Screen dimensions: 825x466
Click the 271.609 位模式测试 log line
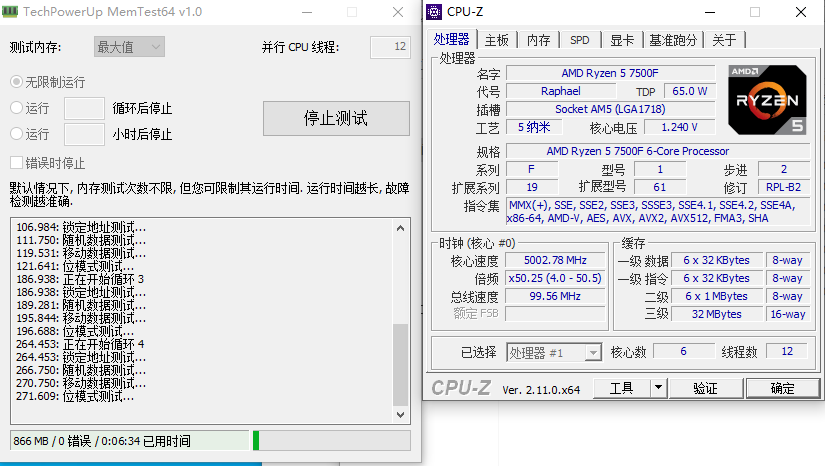[75, 396]
